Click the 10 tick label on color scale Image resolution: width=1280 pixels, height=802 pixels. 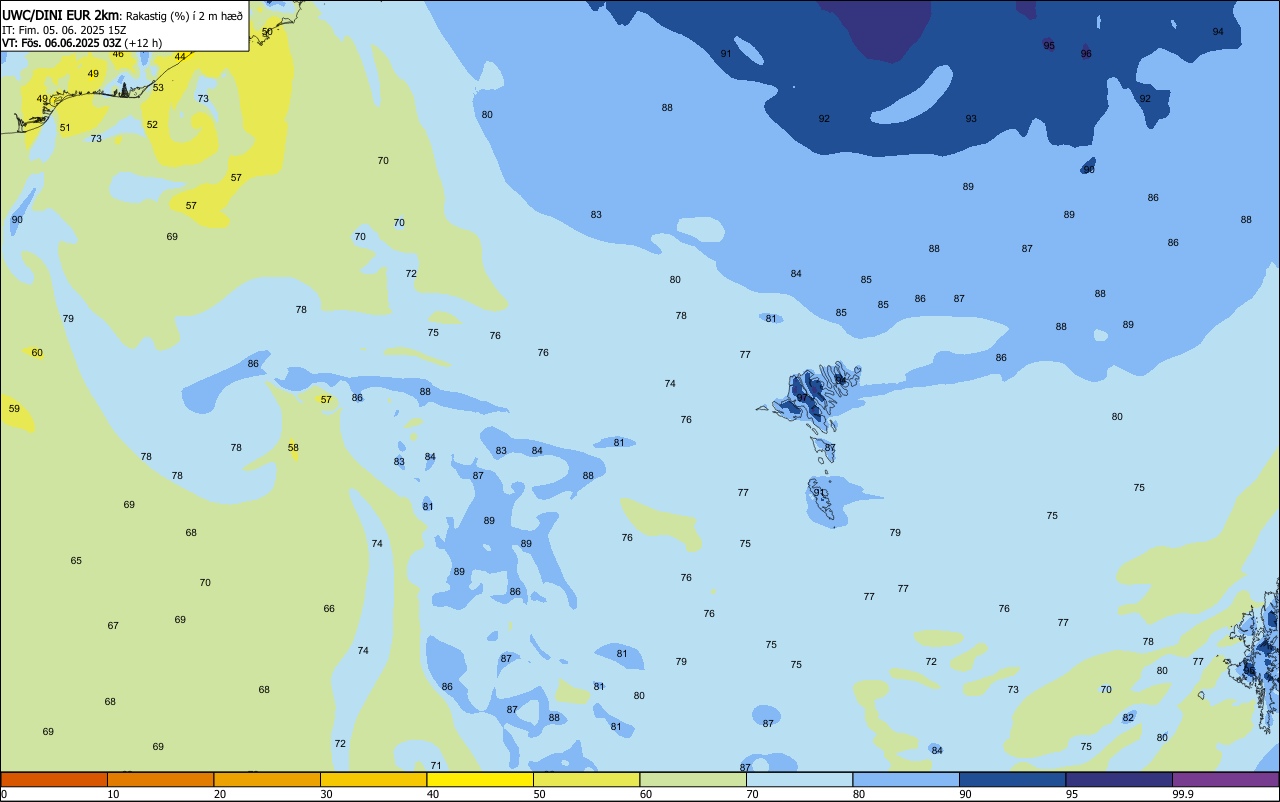coord(114,794)
